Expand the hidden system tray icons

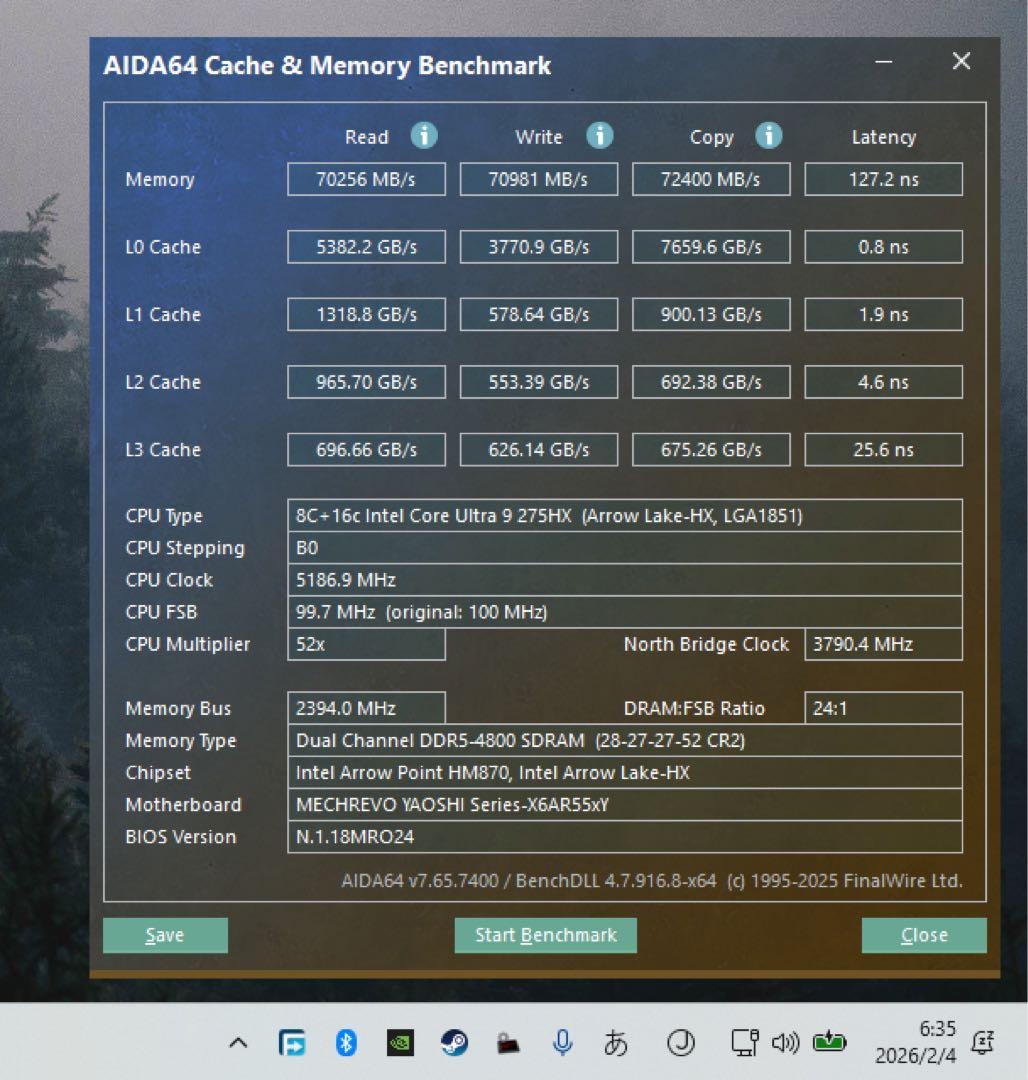(x=238, y=1042)
